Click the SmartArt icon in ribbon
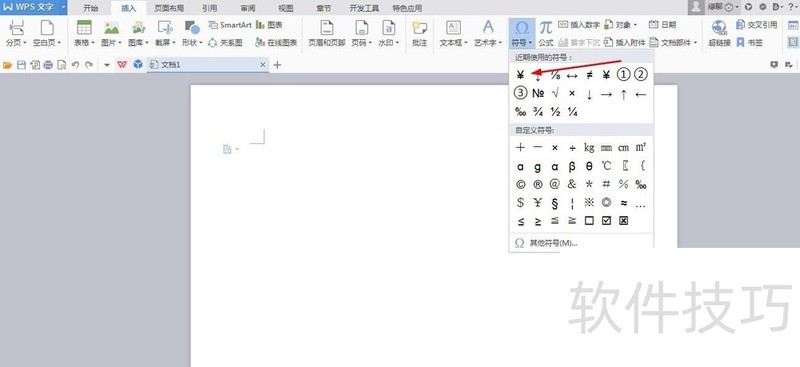800x367 pixels. (213, 25)
